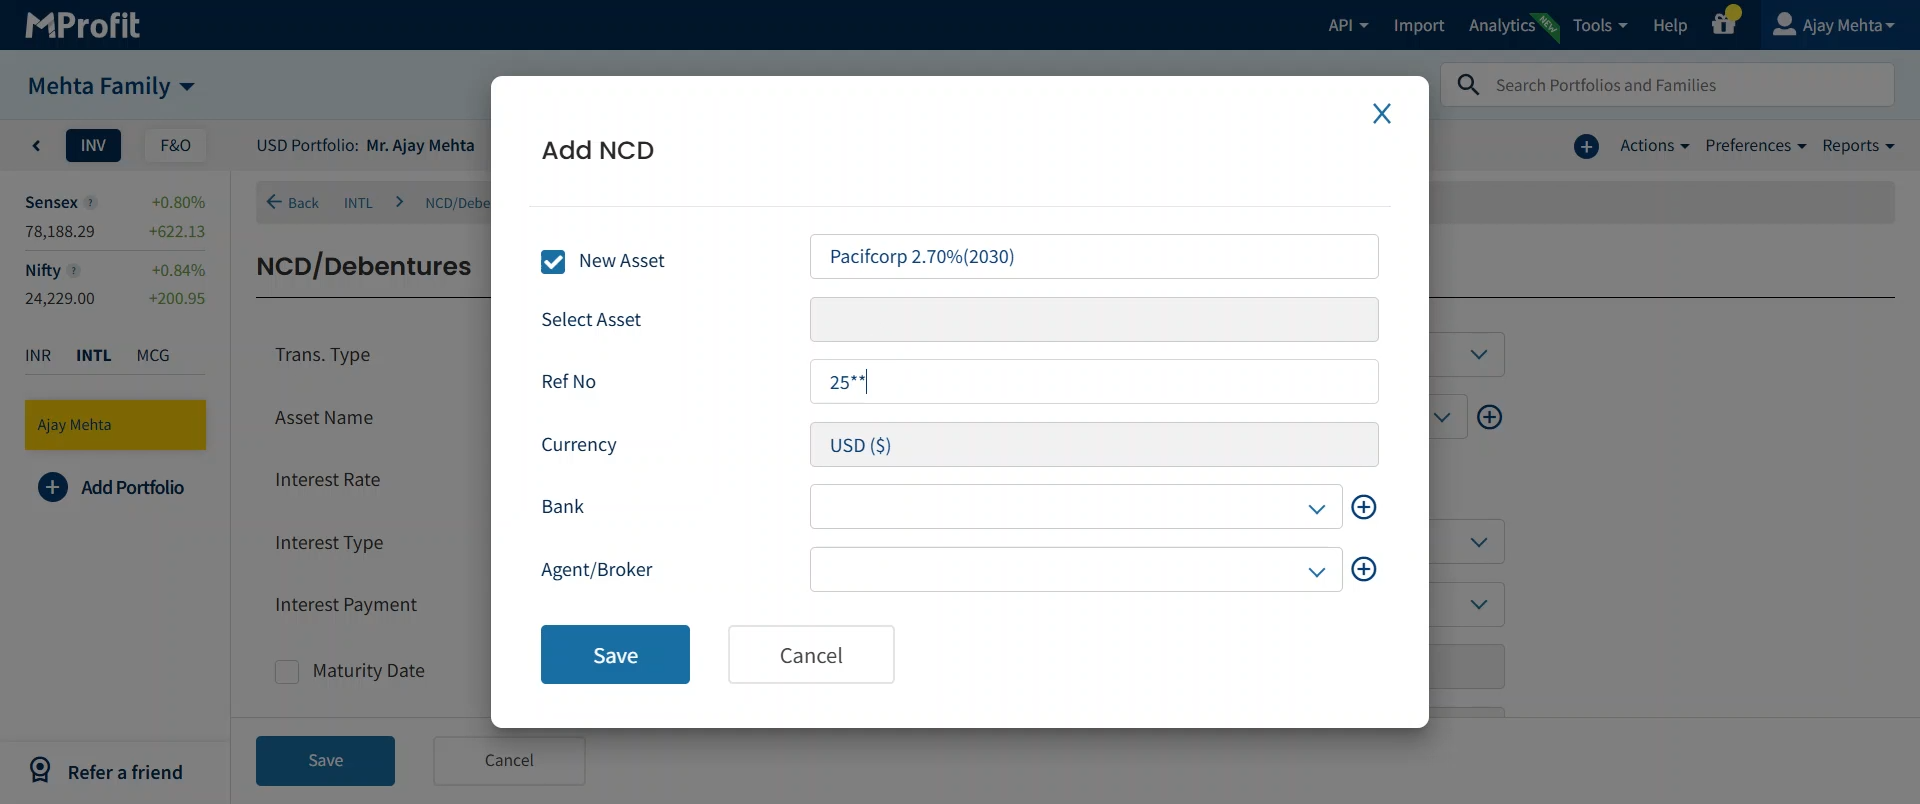The width and height of the screenshot is (1920, 804).
Task: Click the add Bank plus icon
Action: (x=1363, y=507)
